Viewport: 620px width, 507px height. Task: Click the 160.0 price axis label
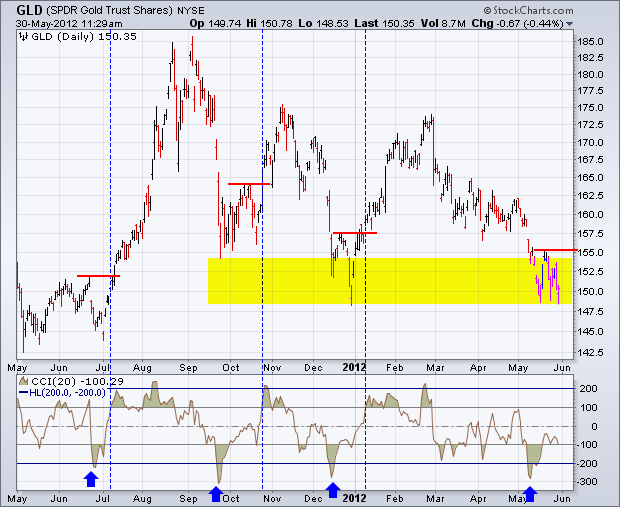point(590,215)
